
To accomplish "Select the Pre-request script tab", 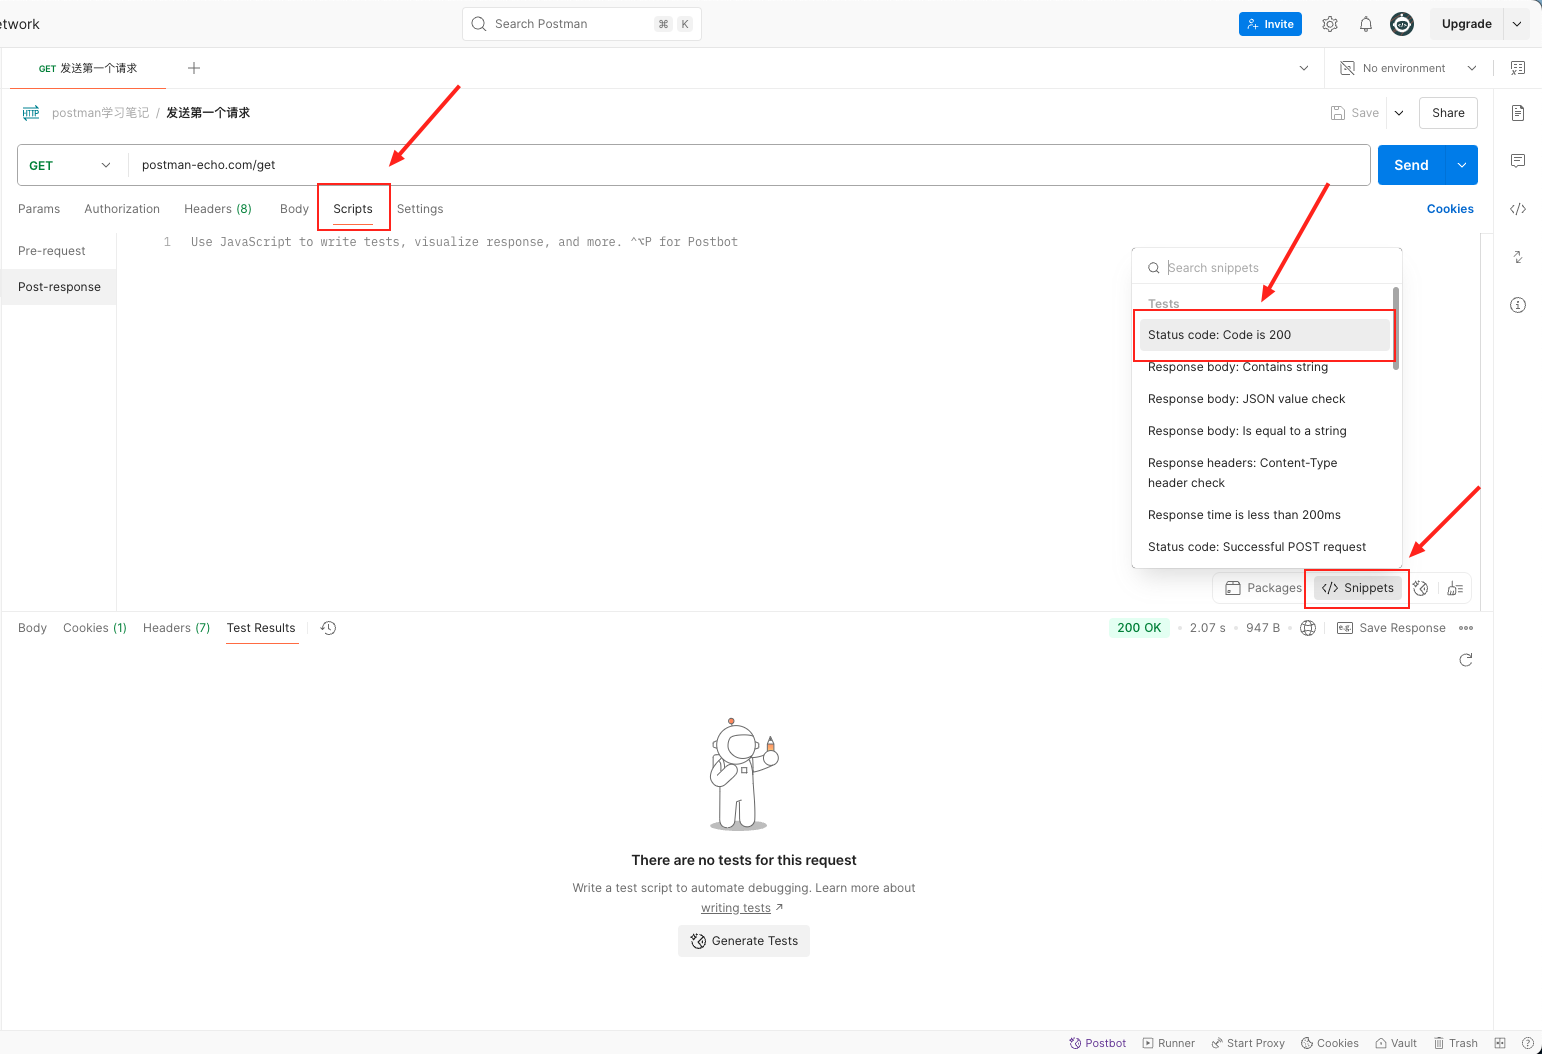I will point(52,251).
